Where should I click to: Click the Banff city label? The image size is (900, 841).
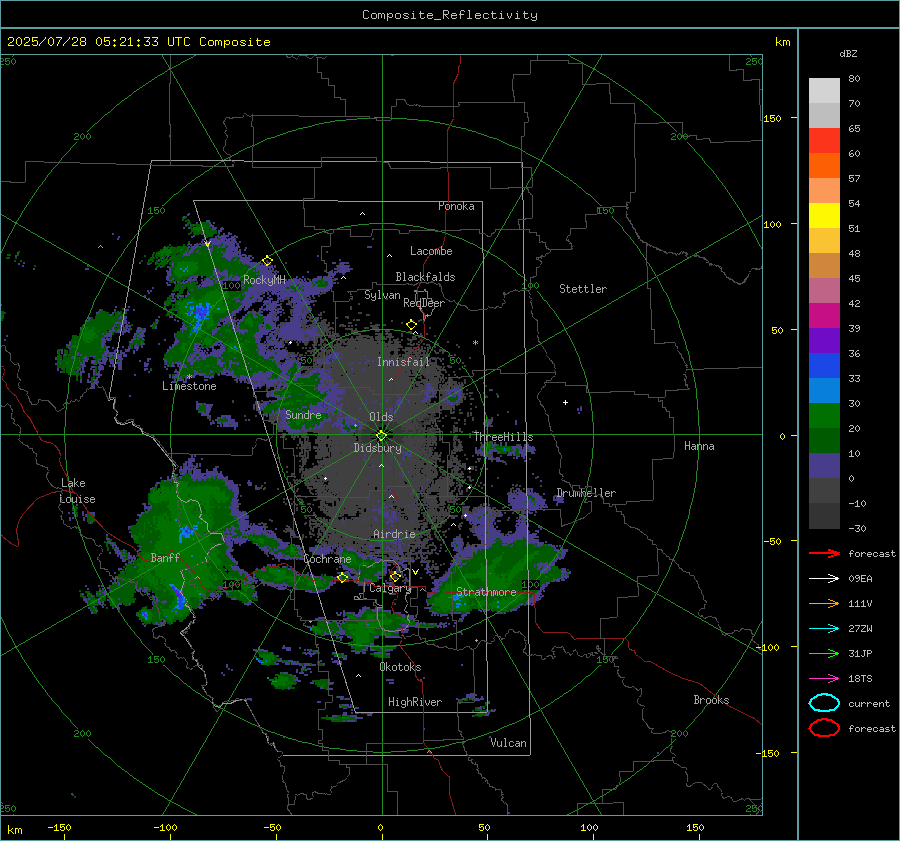[x=165, y=557]
